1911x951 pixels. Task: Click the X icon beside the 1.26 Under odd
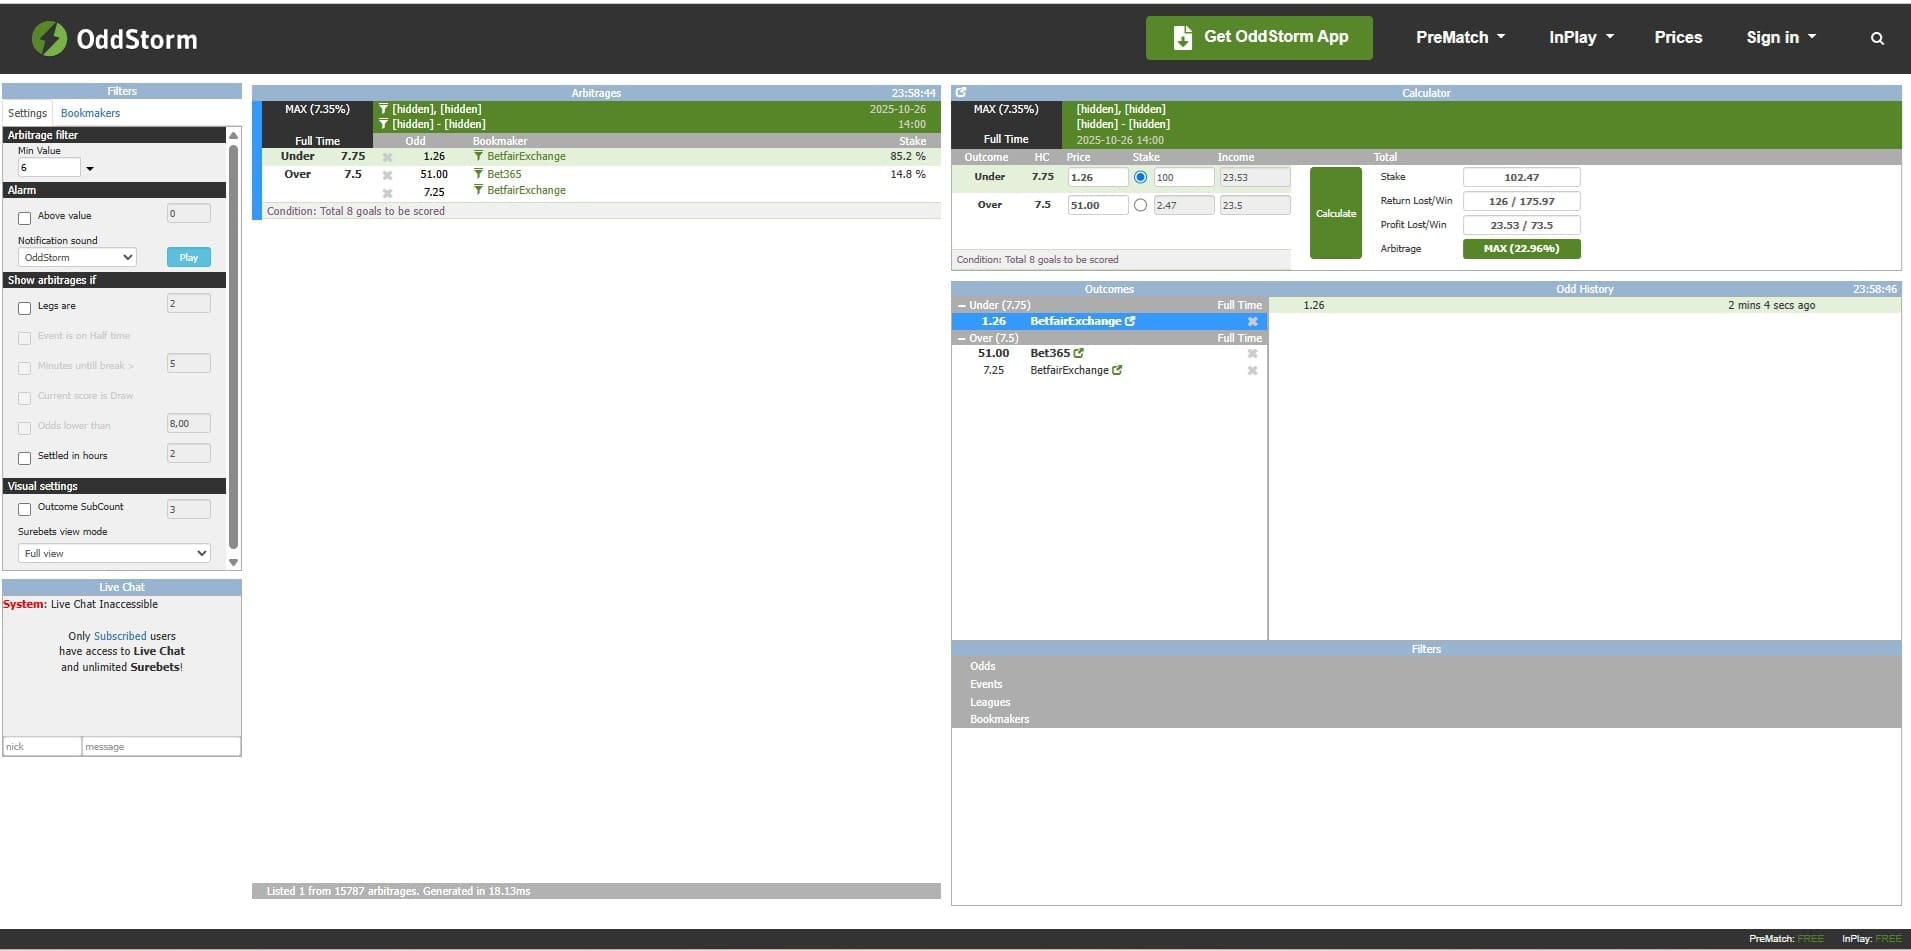coord(387,157)
